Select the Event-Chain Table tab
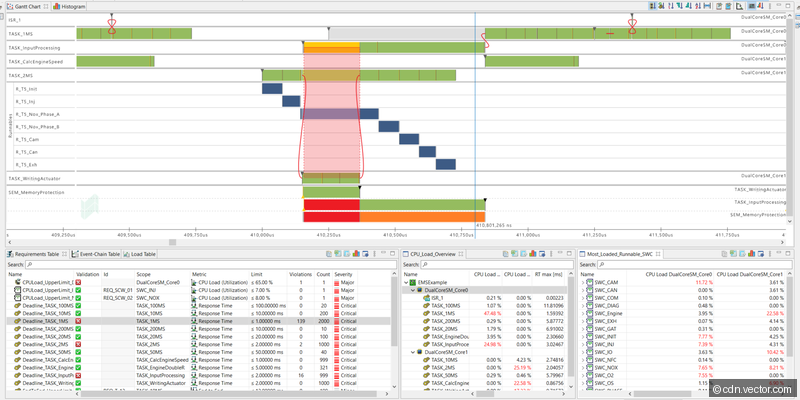 click(x=98, y=254)
